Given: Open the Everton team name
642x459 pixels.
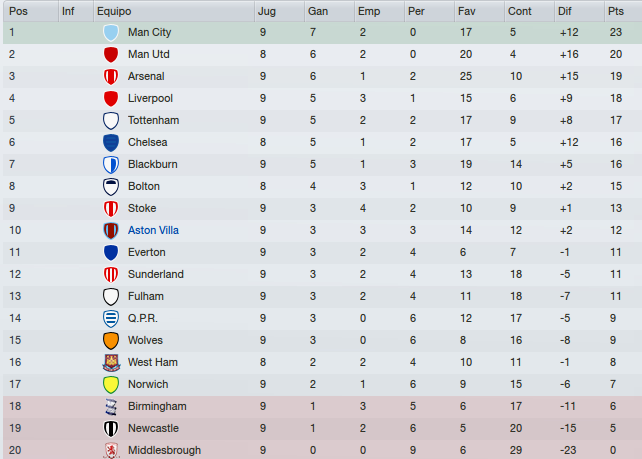Looking at the screenshot, I should coord(147,252).
